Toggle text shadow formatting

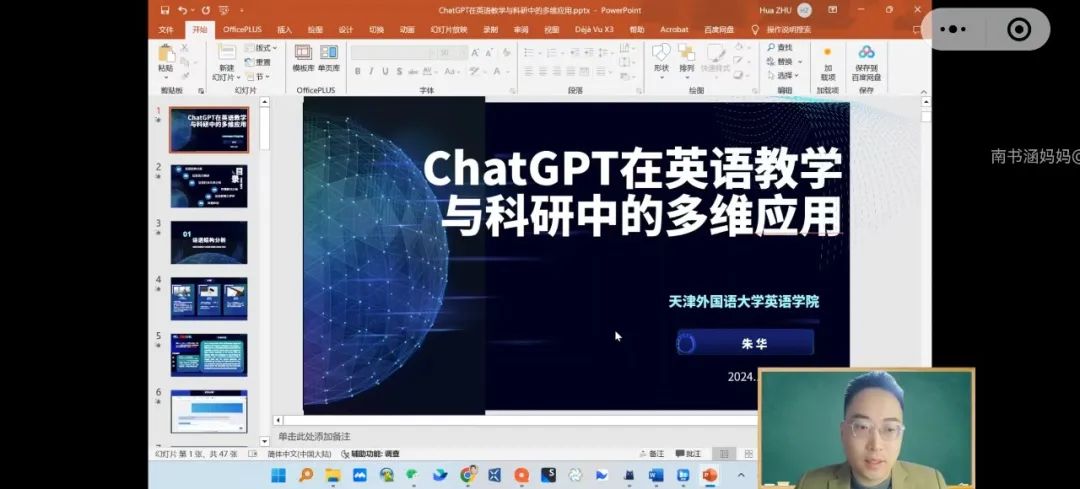(x=399, y=71)
